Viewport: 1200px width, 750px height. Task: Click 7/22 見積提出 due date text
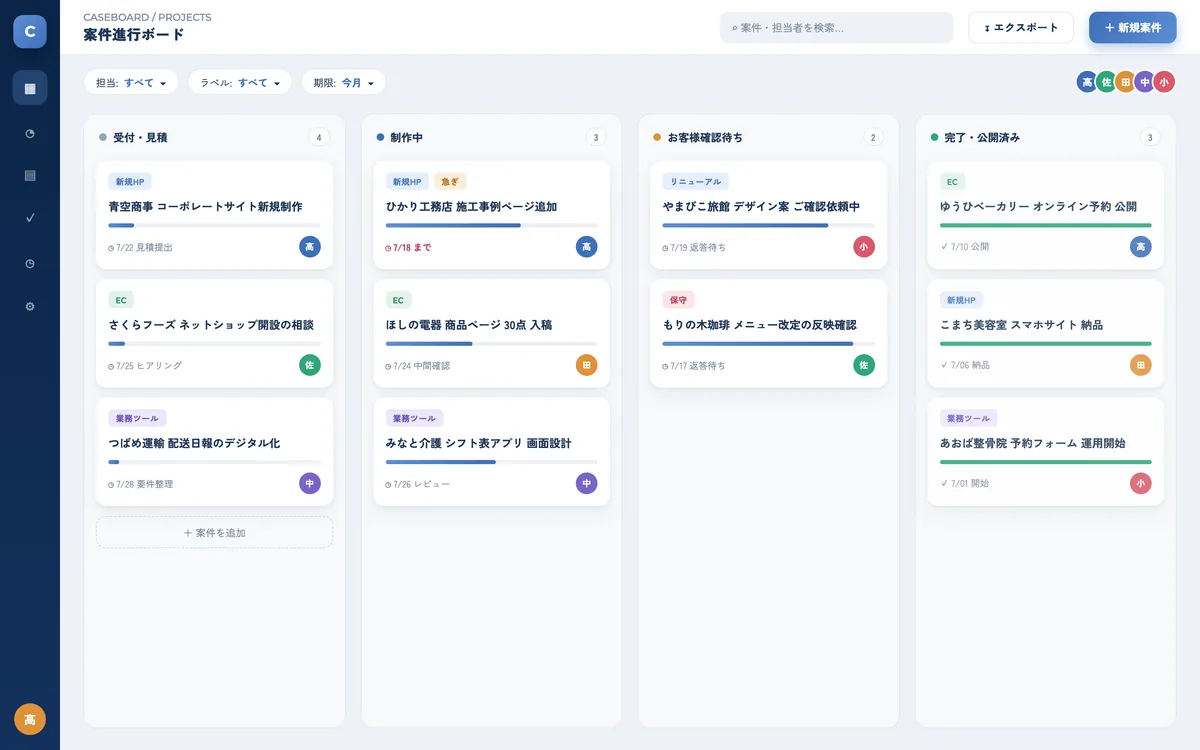(140, 247)
